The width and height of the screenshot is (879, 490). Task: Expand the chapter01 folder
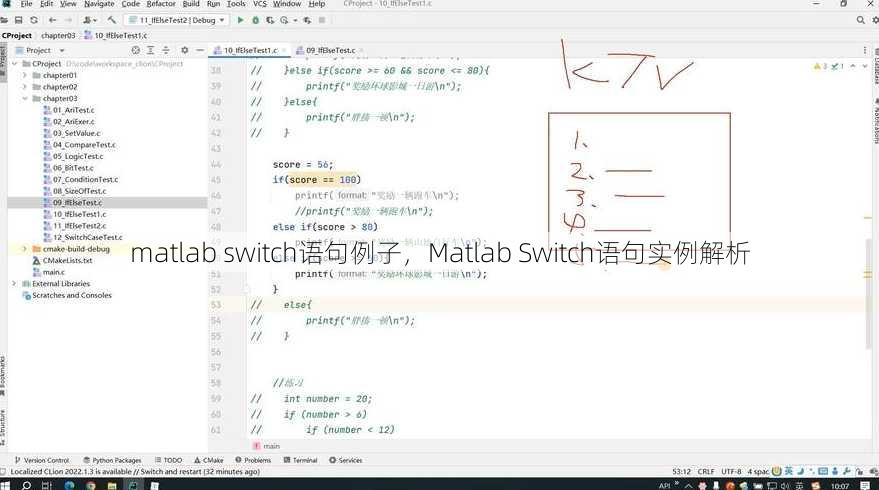coord(24,75)
